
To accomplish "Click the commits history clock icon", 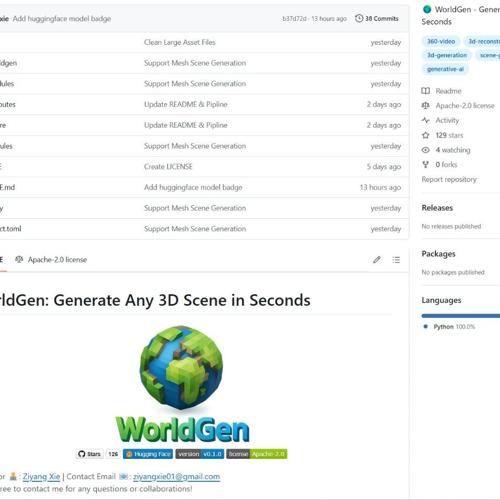I will [359, 18].
